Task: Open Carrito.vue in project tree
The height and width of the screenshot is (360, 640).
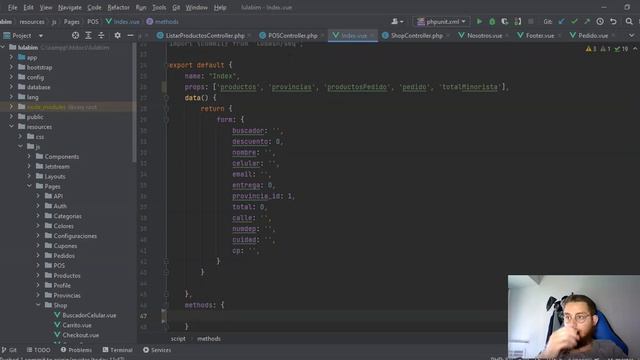Action: tap(77, 325)
